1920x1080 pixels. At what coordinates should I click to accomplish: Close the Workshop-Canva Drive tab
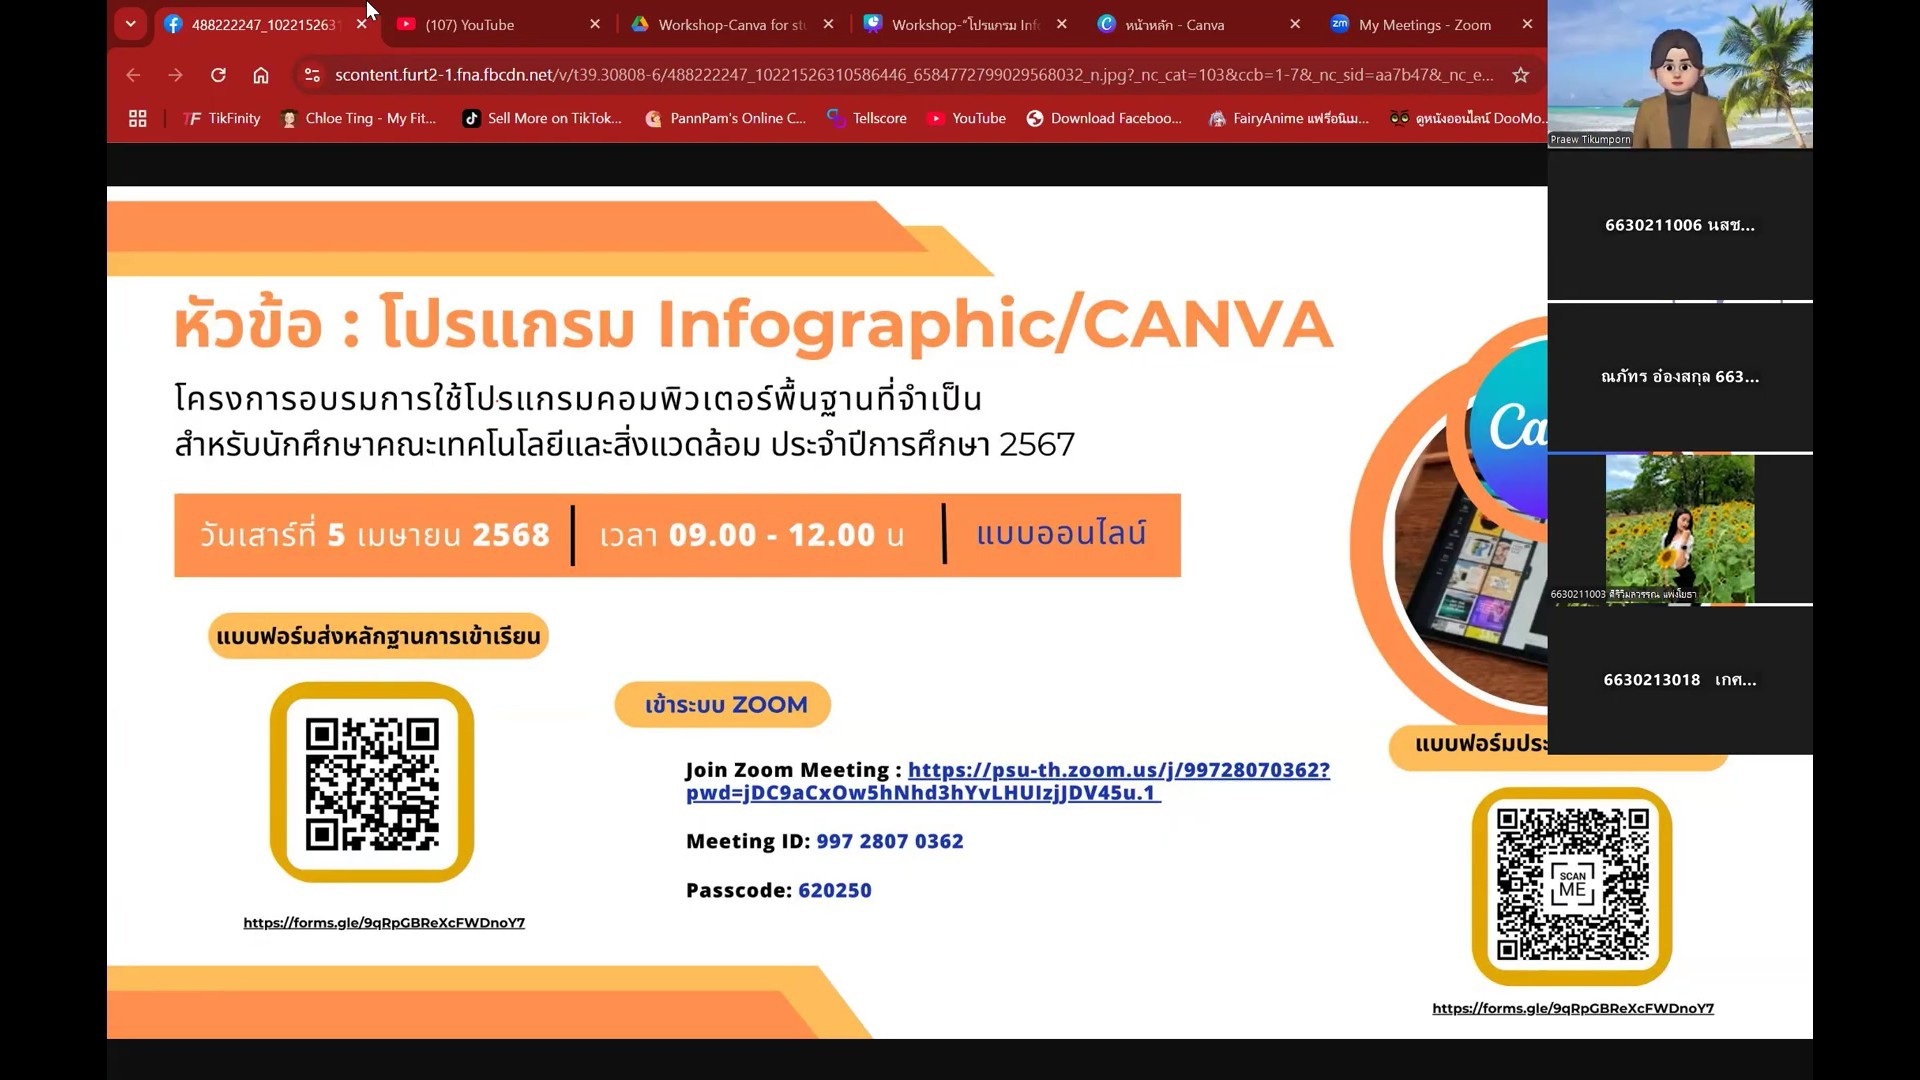[x=828, y=24]
